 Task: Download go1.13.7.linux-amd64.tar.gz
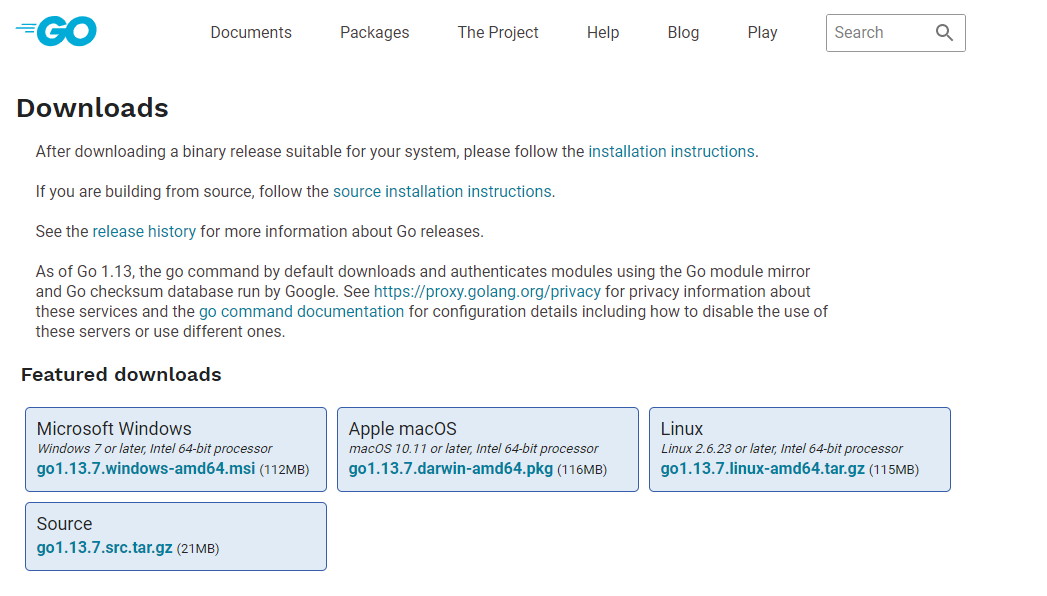[x=763, y=469]
